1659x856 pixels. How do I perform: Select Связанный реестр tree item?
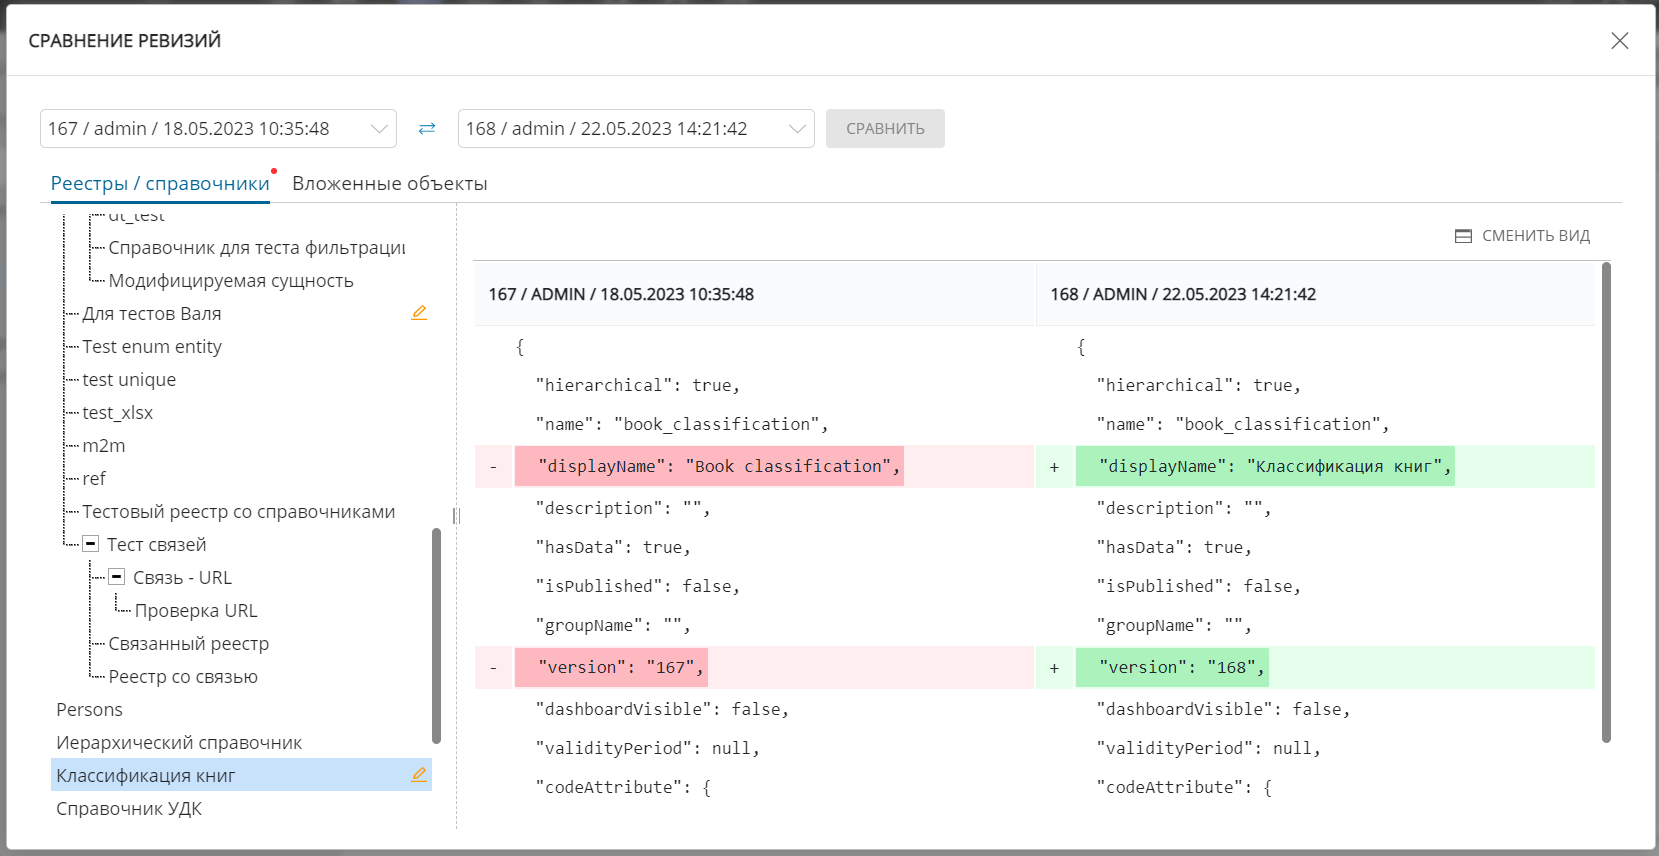[189, 643]
